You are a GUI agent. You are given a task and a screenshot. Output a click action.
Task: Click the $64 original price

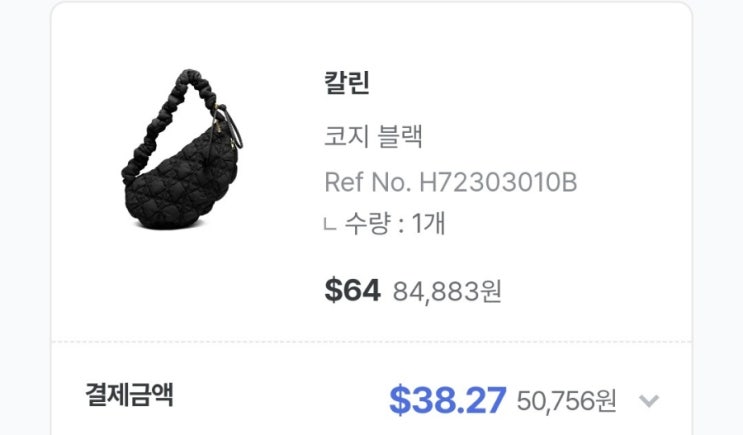(353, 290)
